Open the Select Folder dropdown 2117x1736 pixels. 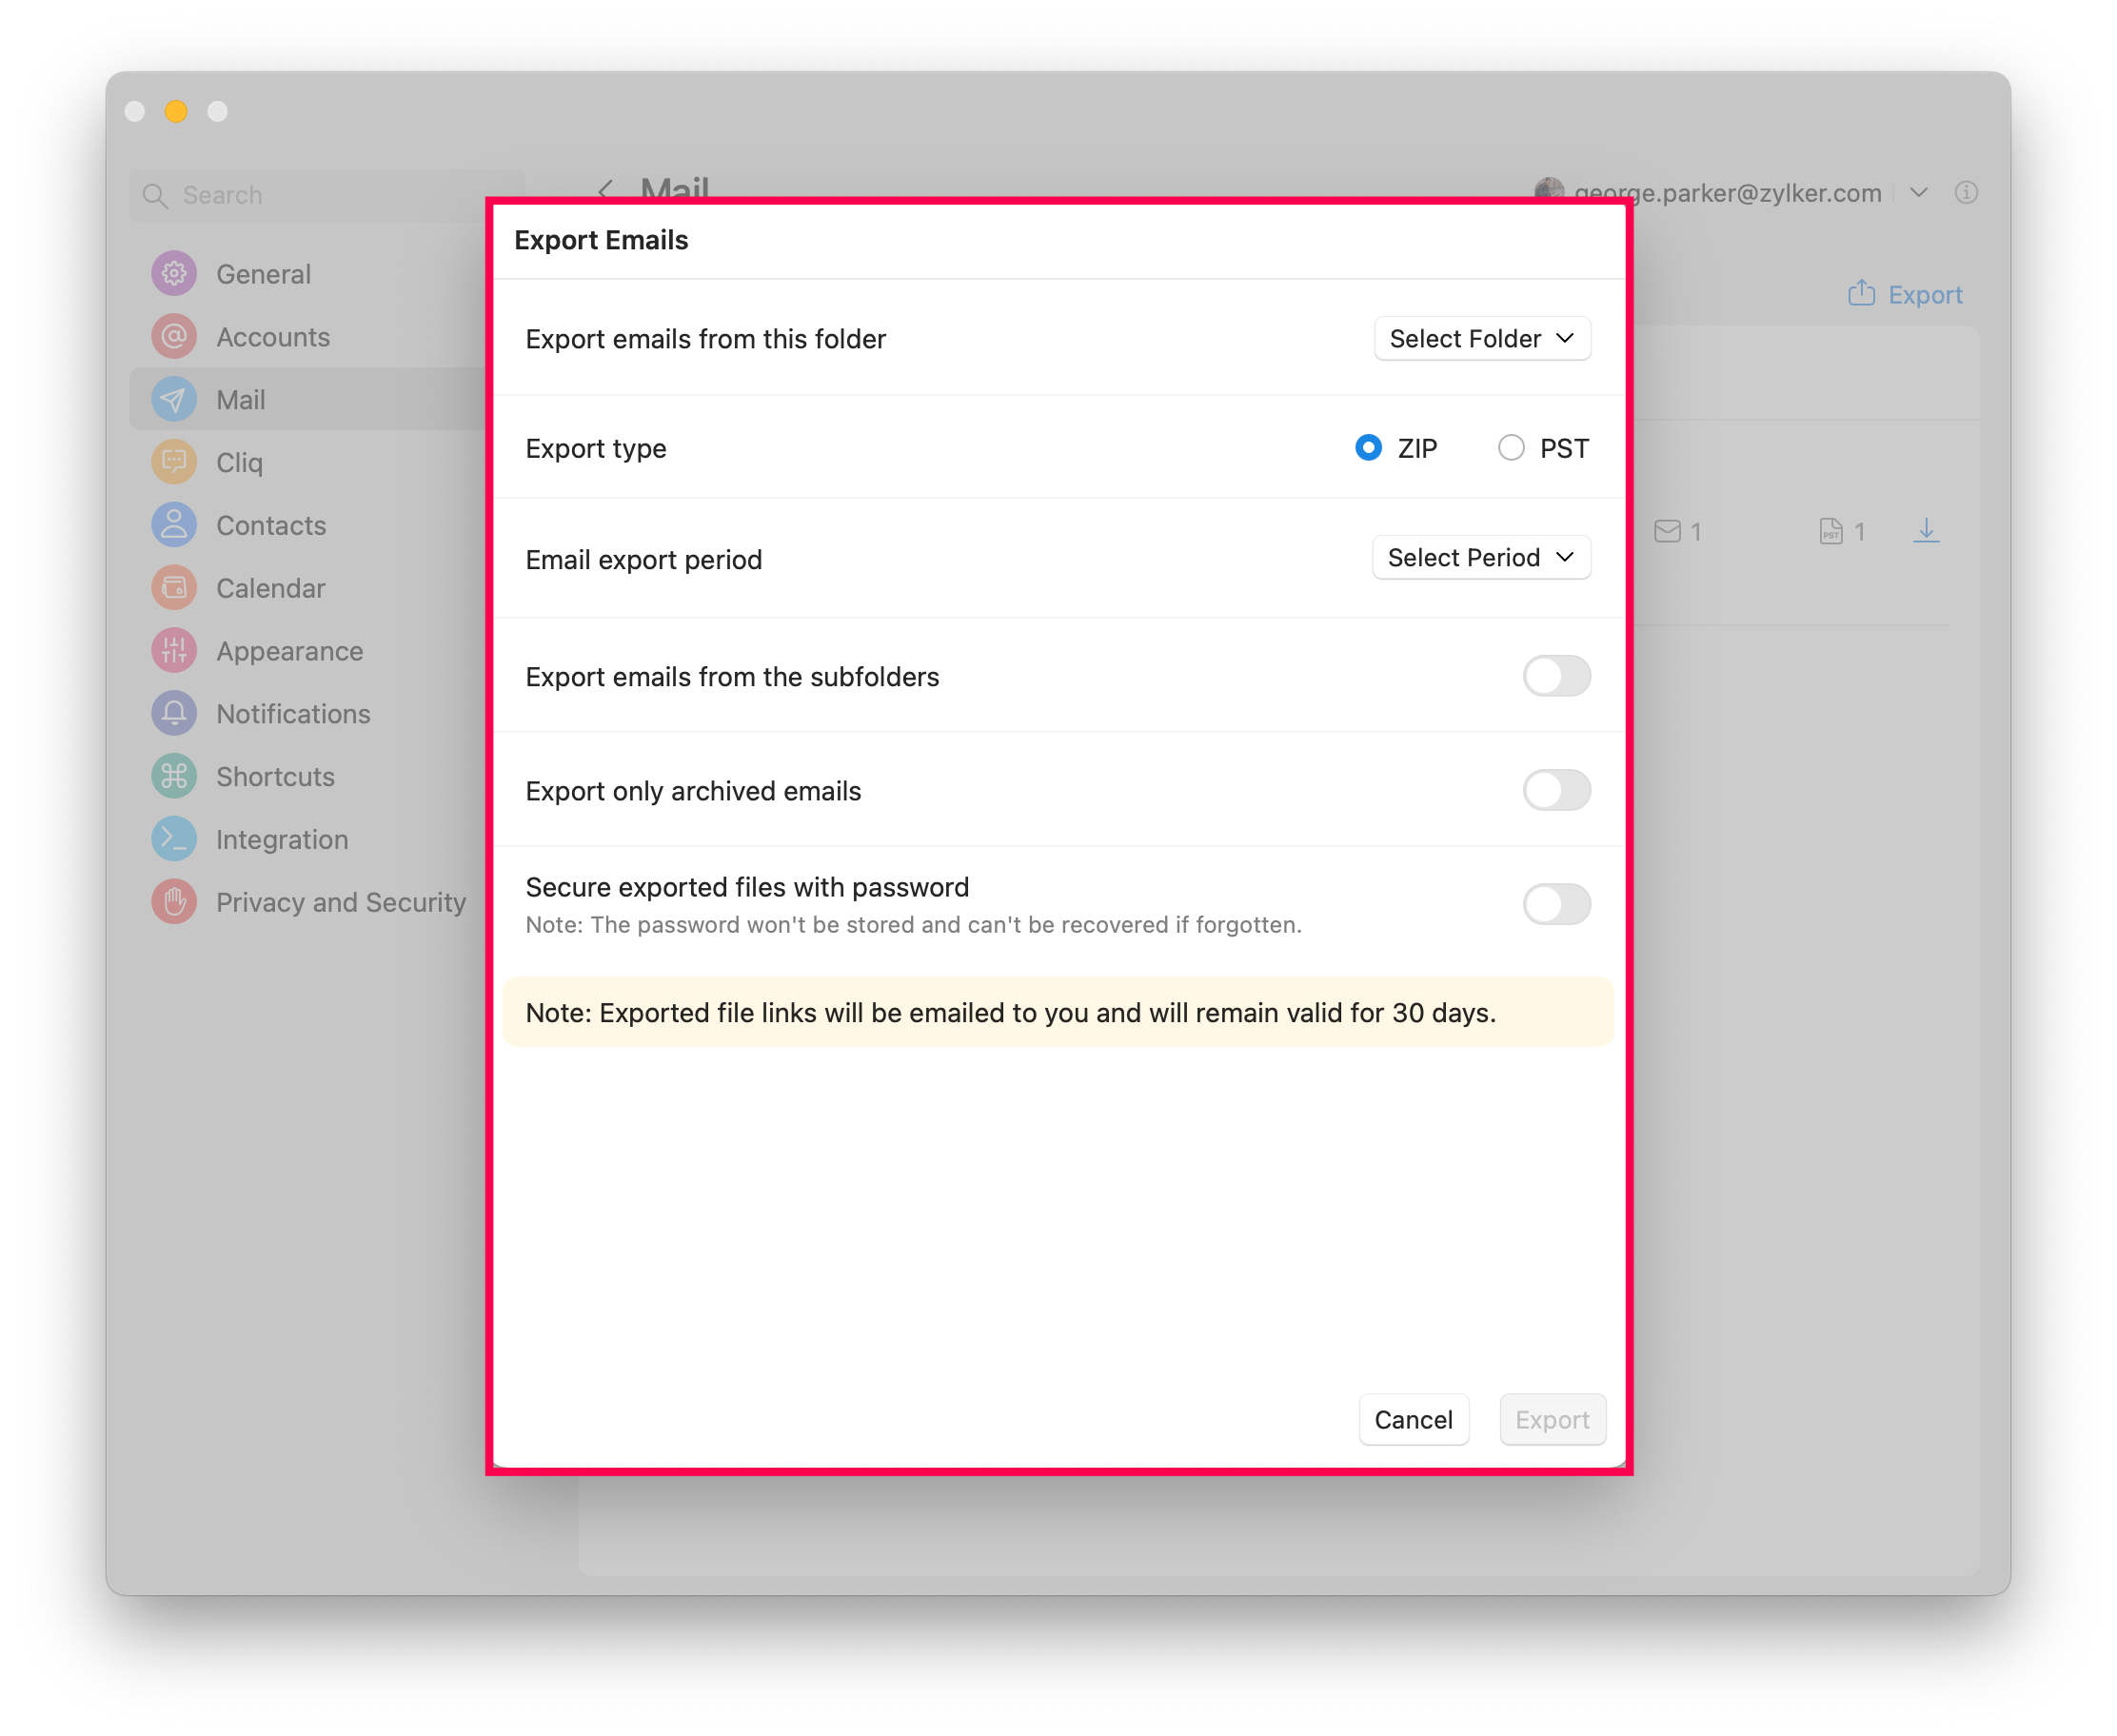tap(1481, 339)
